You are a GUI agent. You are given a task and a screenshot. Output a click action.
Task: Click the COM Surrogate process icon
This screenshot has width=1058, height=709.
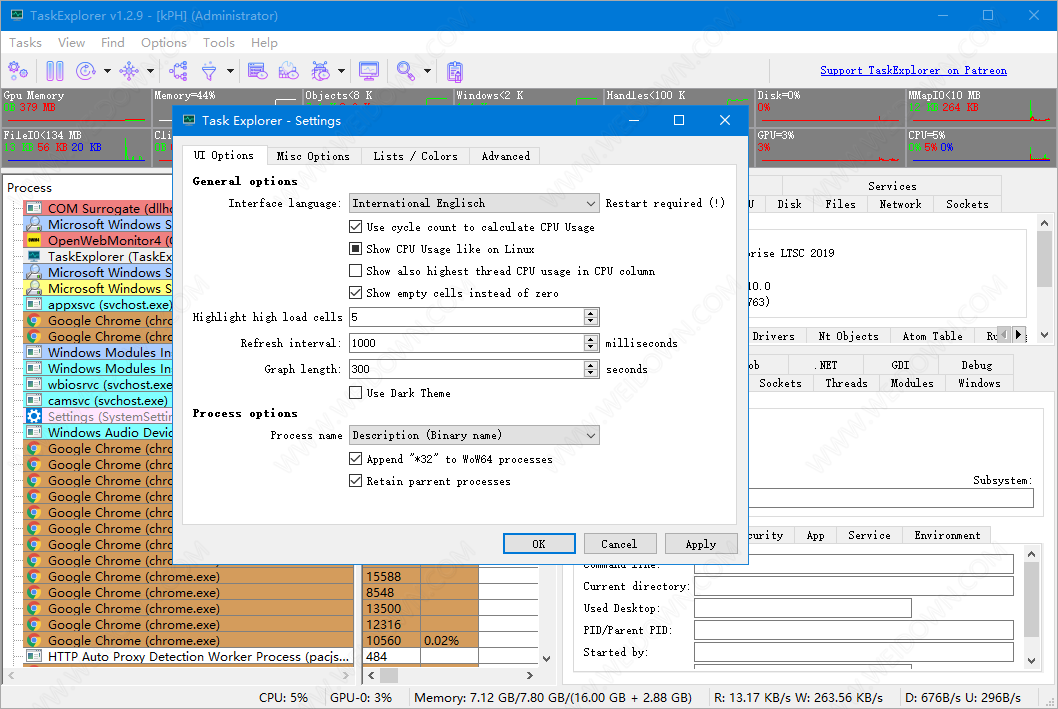(34, 208)
